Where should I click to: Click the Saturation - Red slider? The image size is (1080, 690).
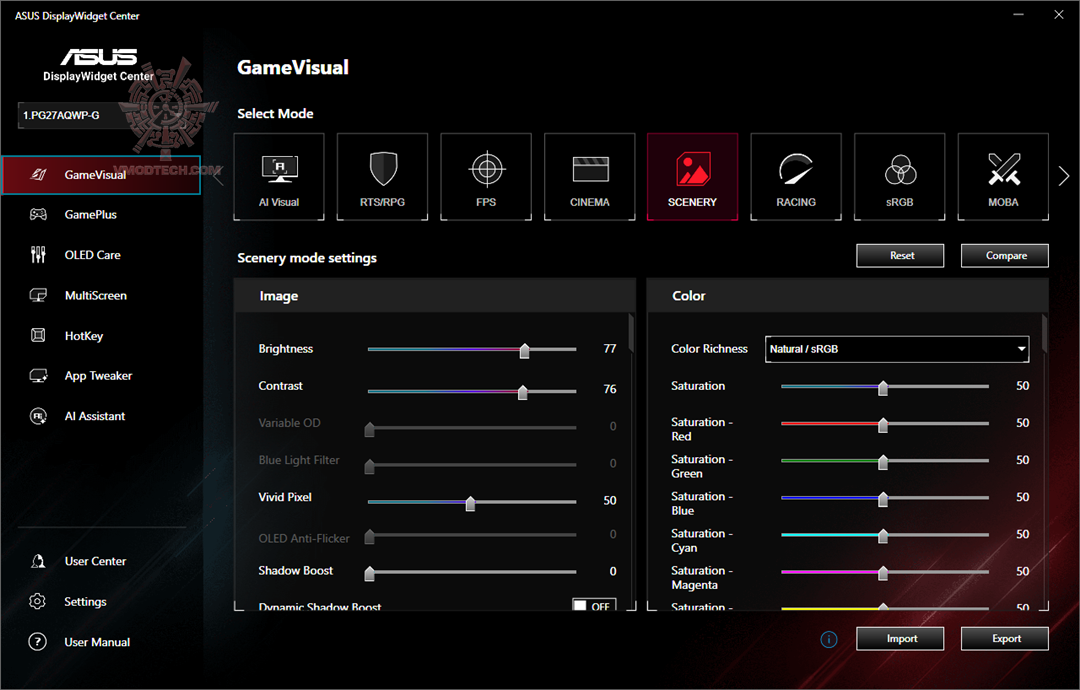point(885,424)
